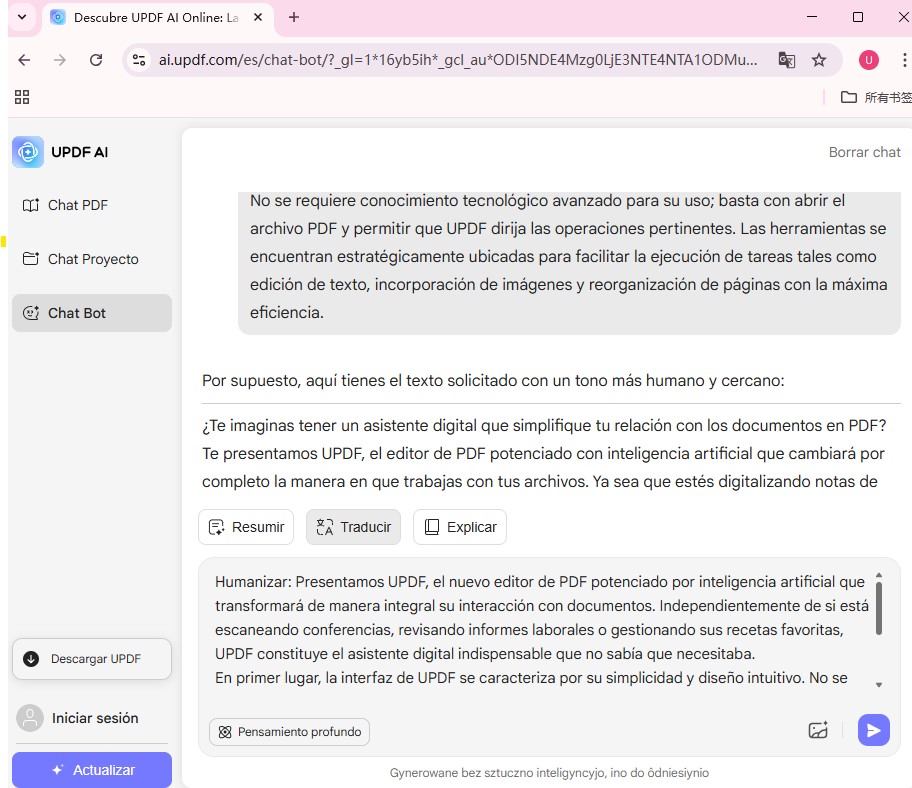Maximize the browser window
The width and height of the screenshot is (912, 788).
[x=857, y=17]
